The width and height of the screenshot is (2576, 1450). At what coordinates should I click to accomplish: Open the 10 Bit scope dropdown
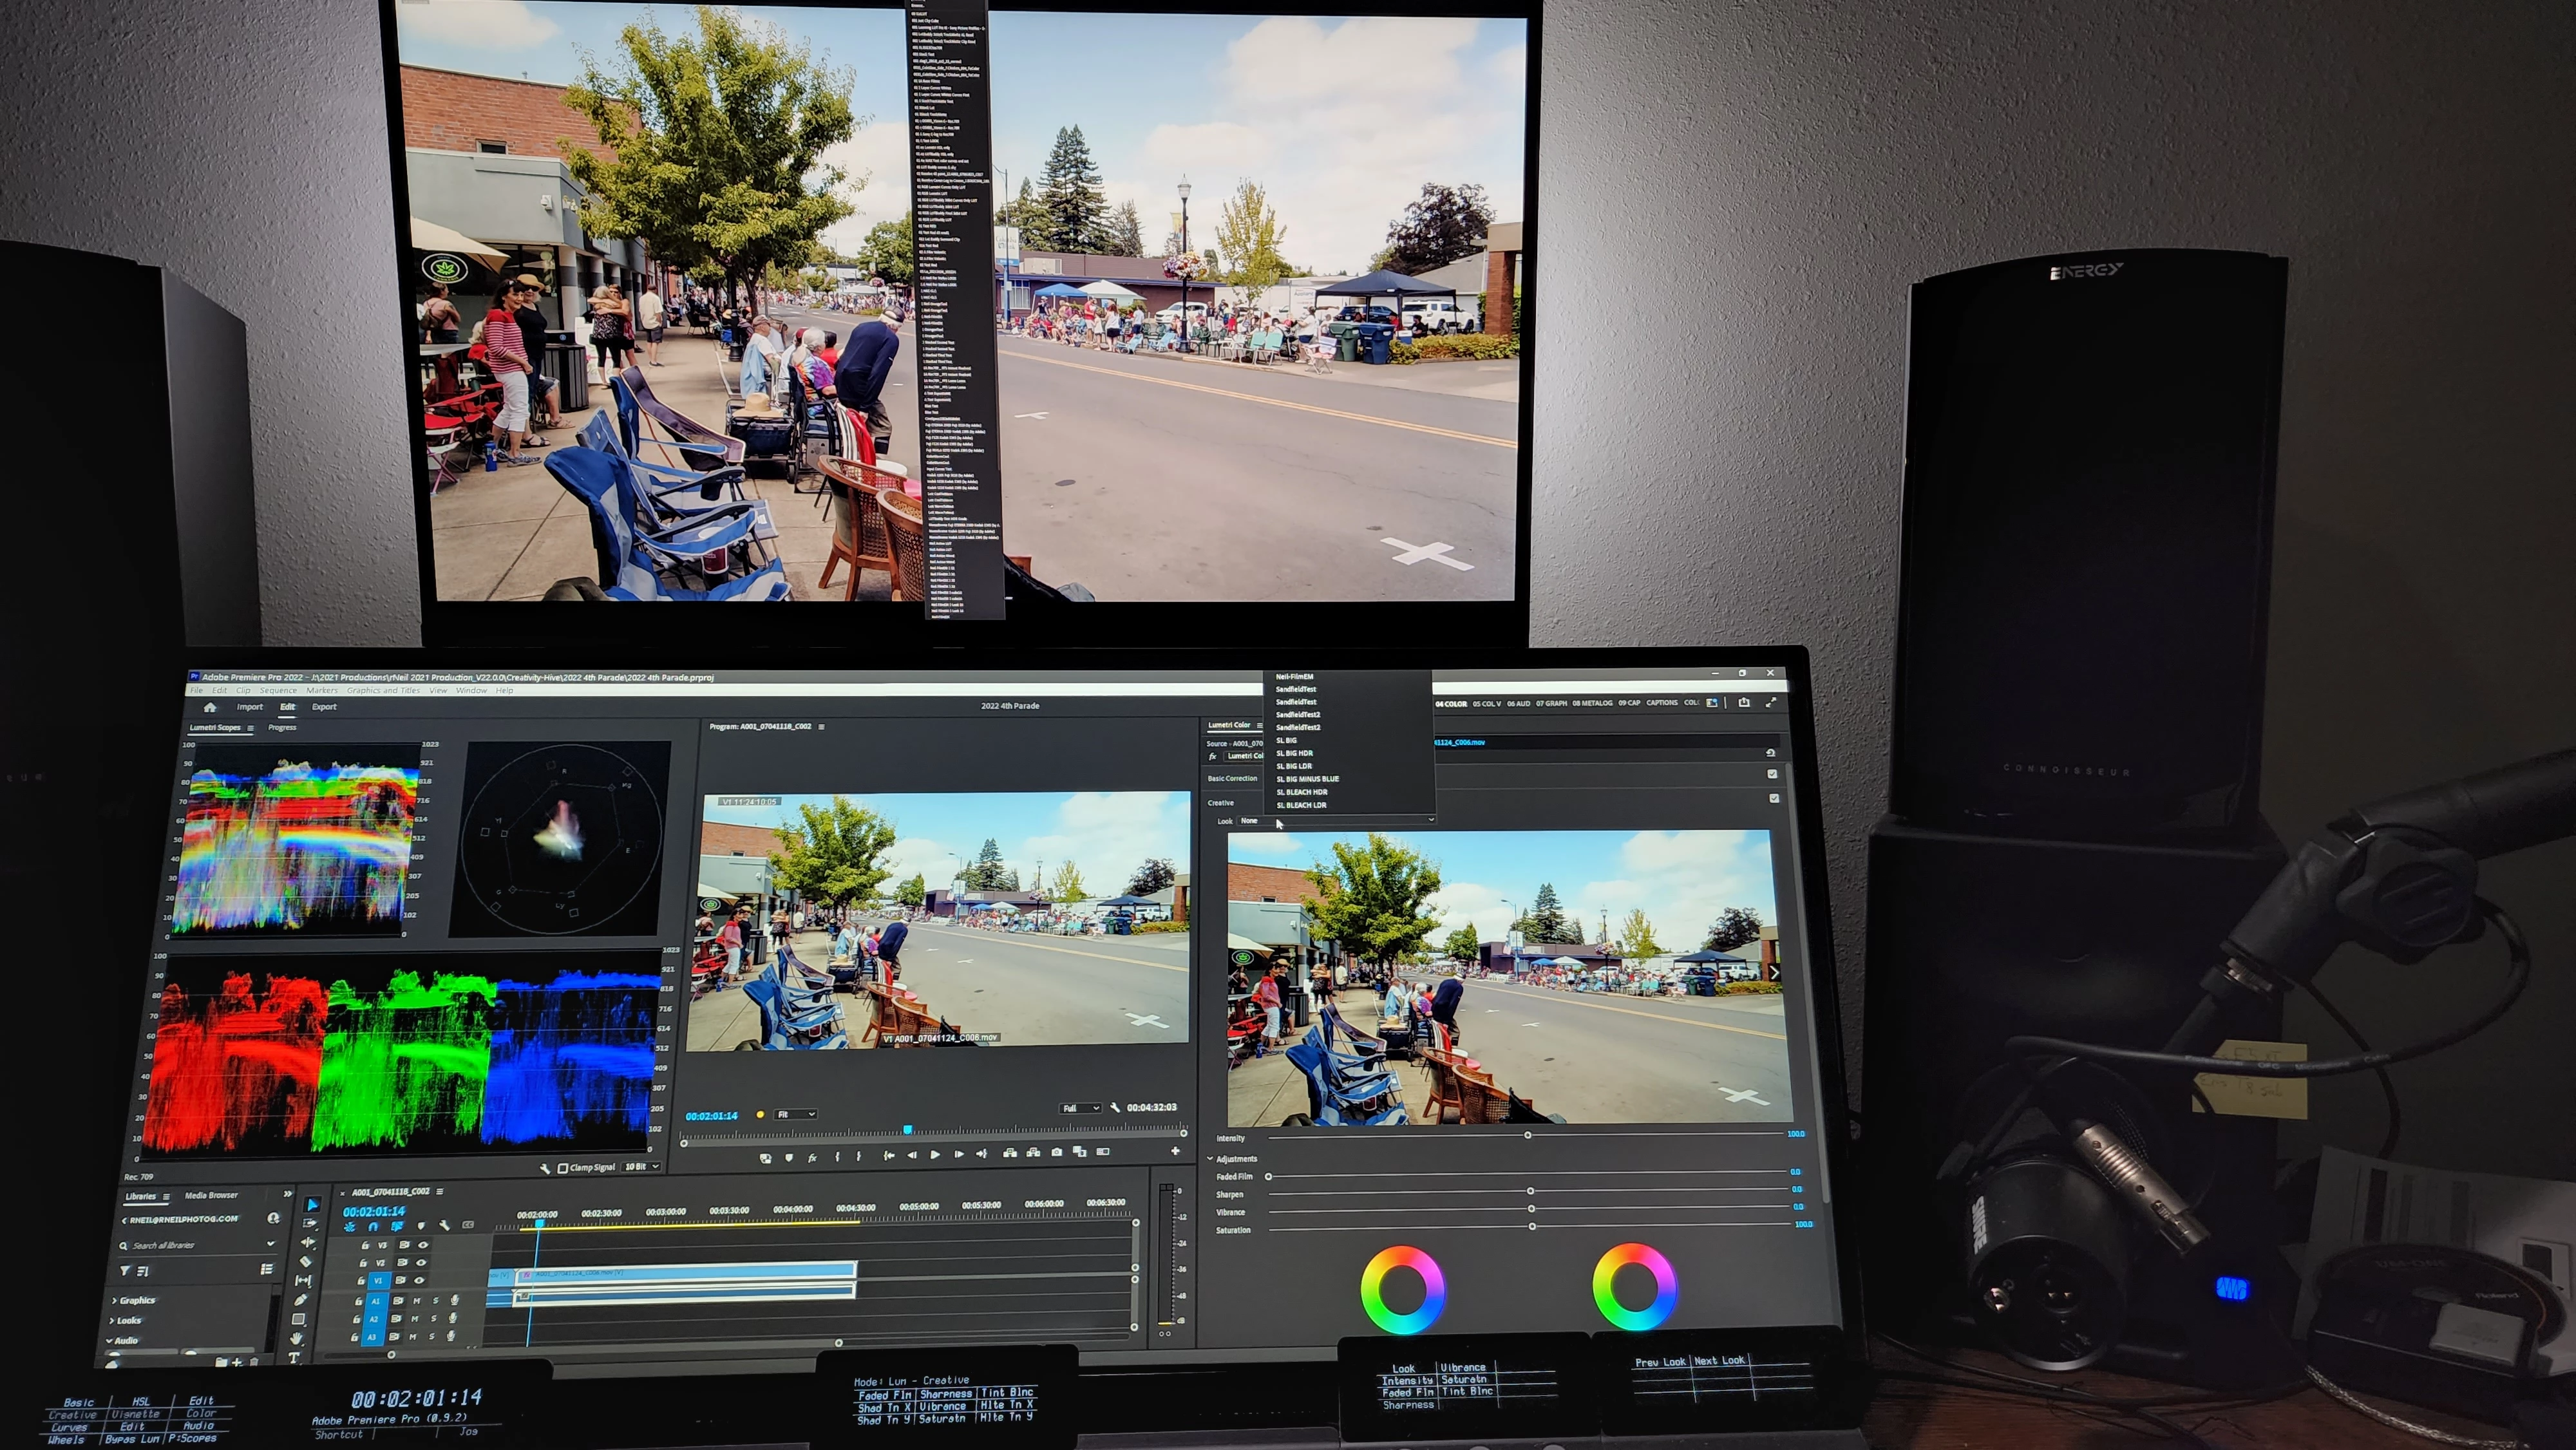click(x=641, y=1167)
